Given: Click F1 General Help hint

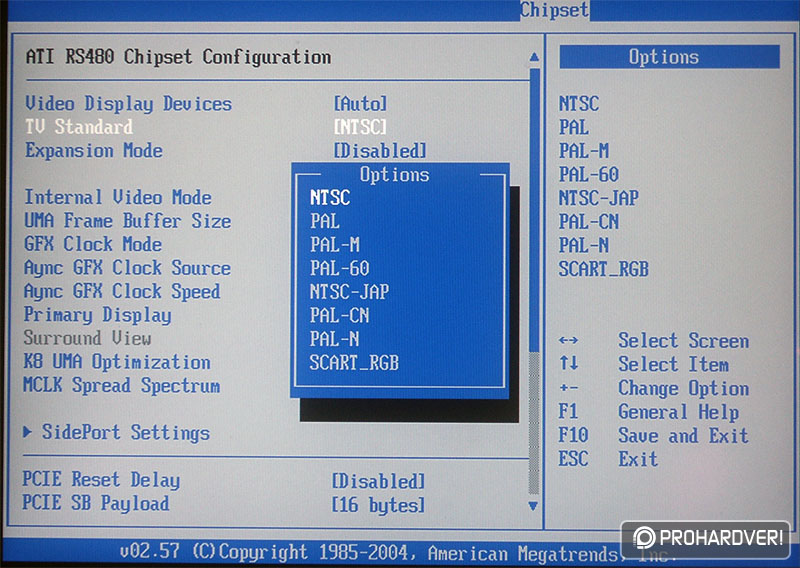Looking at the screenshot, I should (649, 412).
